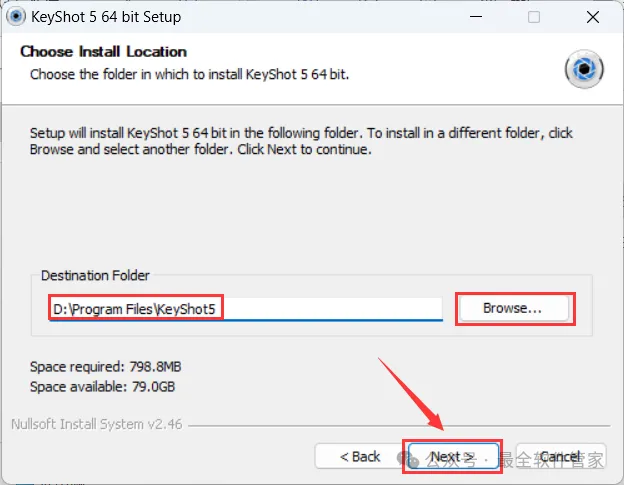Click the "Destination Folder" group label
Screen dimensions: 624x485
(x=95, y=275)
